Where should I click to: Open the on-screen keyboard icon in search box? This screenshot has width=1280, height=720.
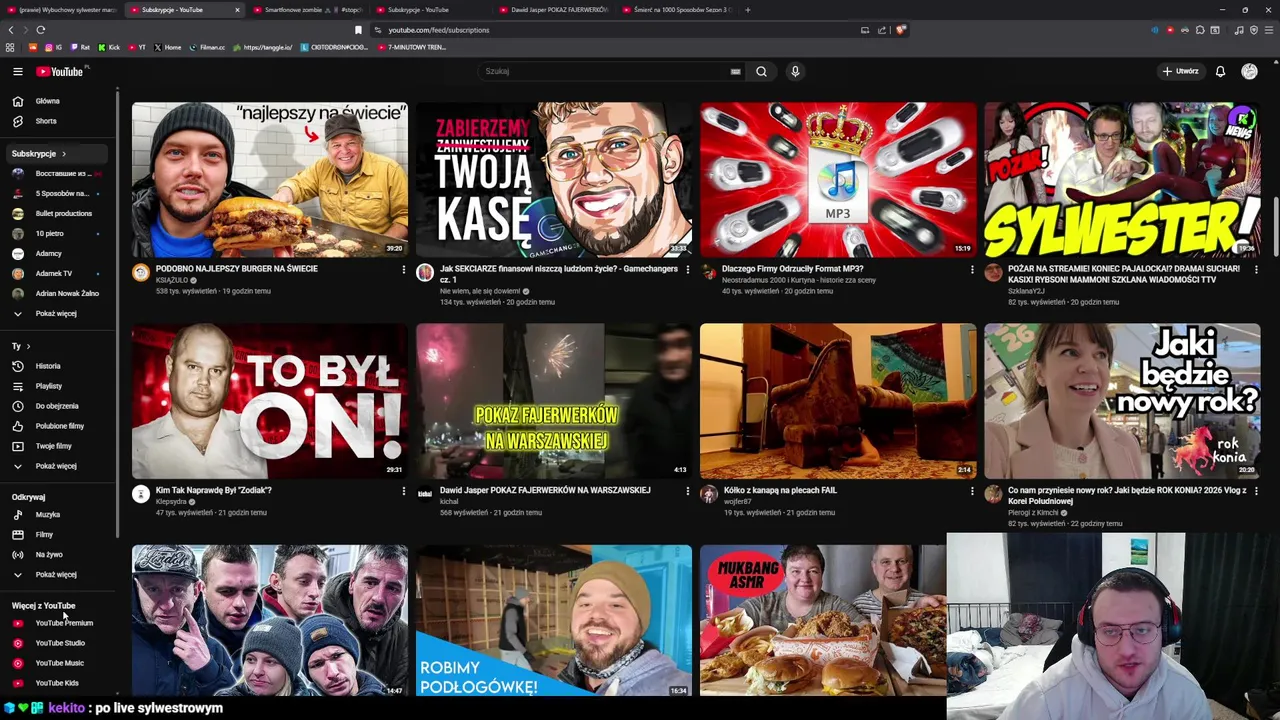coord(735,71)
